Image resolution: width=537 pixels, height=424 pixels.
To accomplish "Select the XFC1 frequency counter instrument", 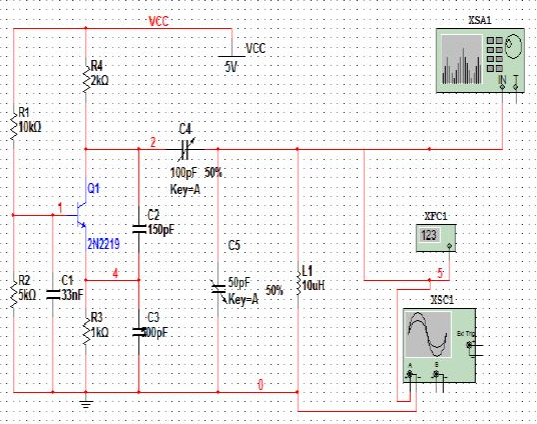I will point(436,238).
